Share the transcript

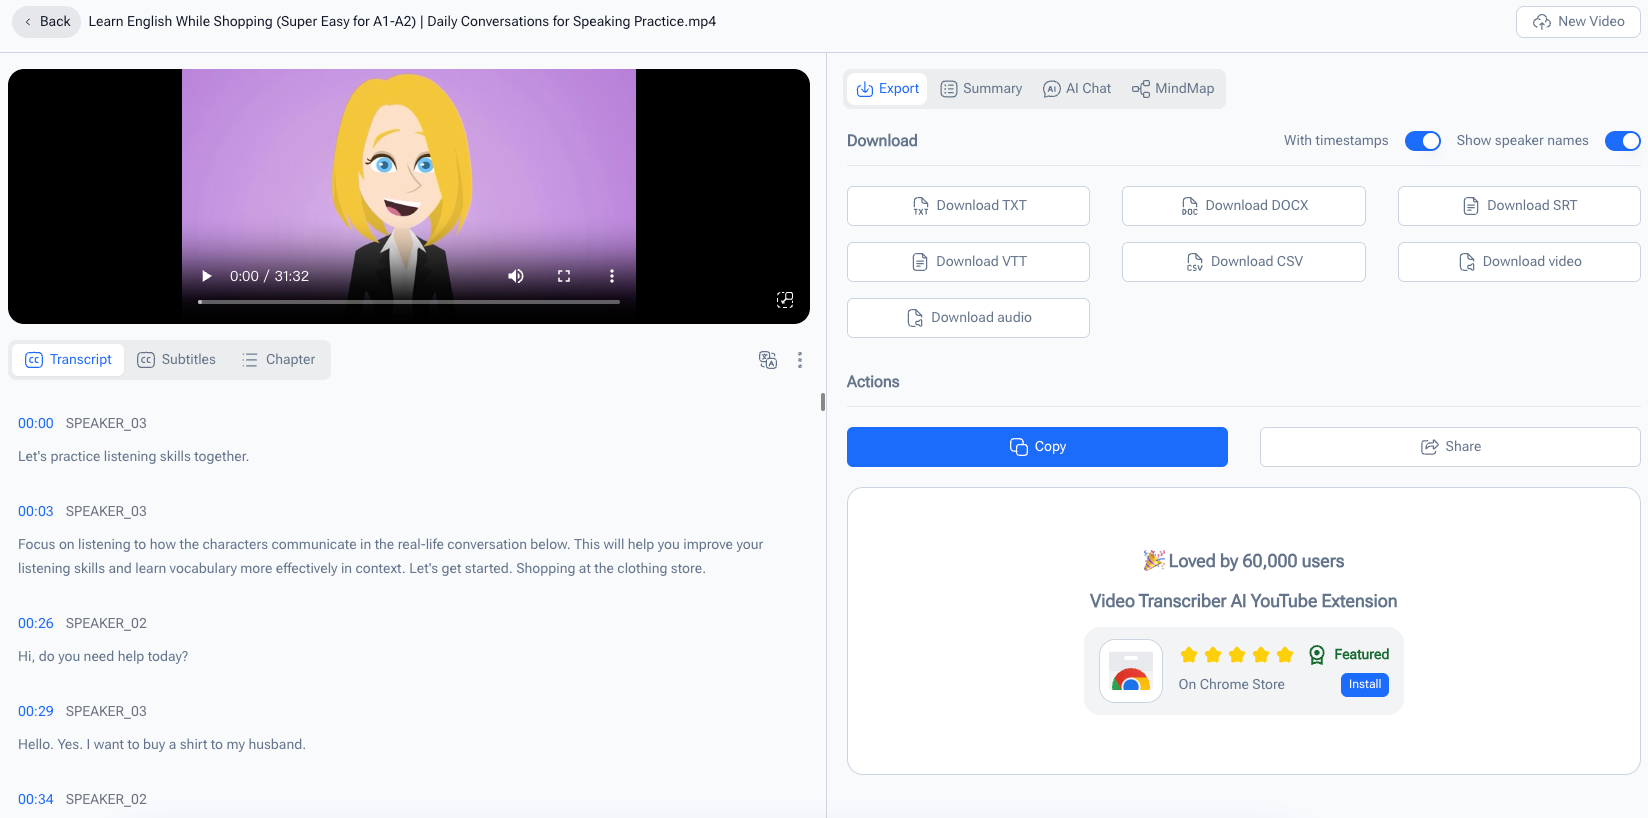1450,447
